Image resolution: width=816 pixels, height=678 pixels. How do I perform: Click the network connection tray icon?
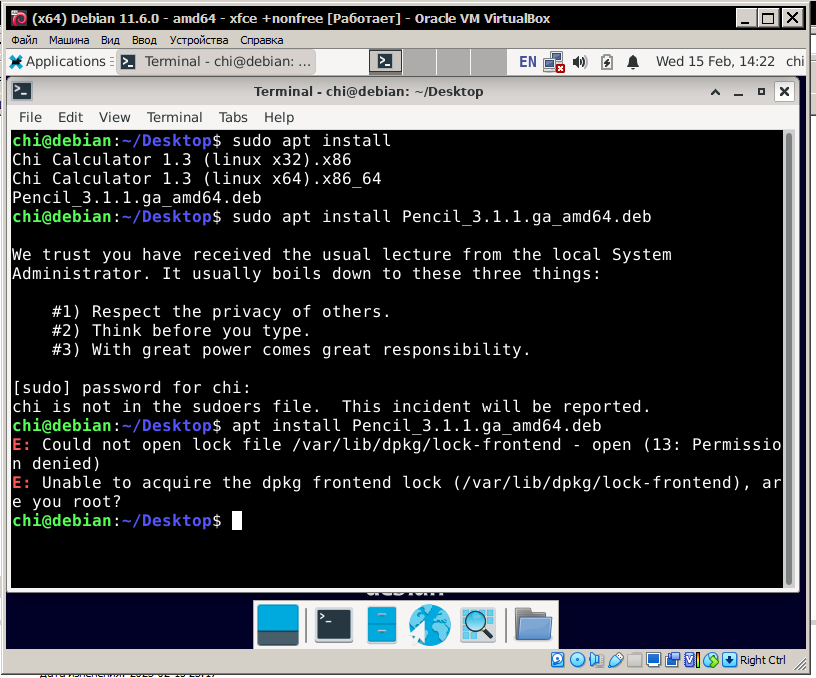(x=554, y=62)
